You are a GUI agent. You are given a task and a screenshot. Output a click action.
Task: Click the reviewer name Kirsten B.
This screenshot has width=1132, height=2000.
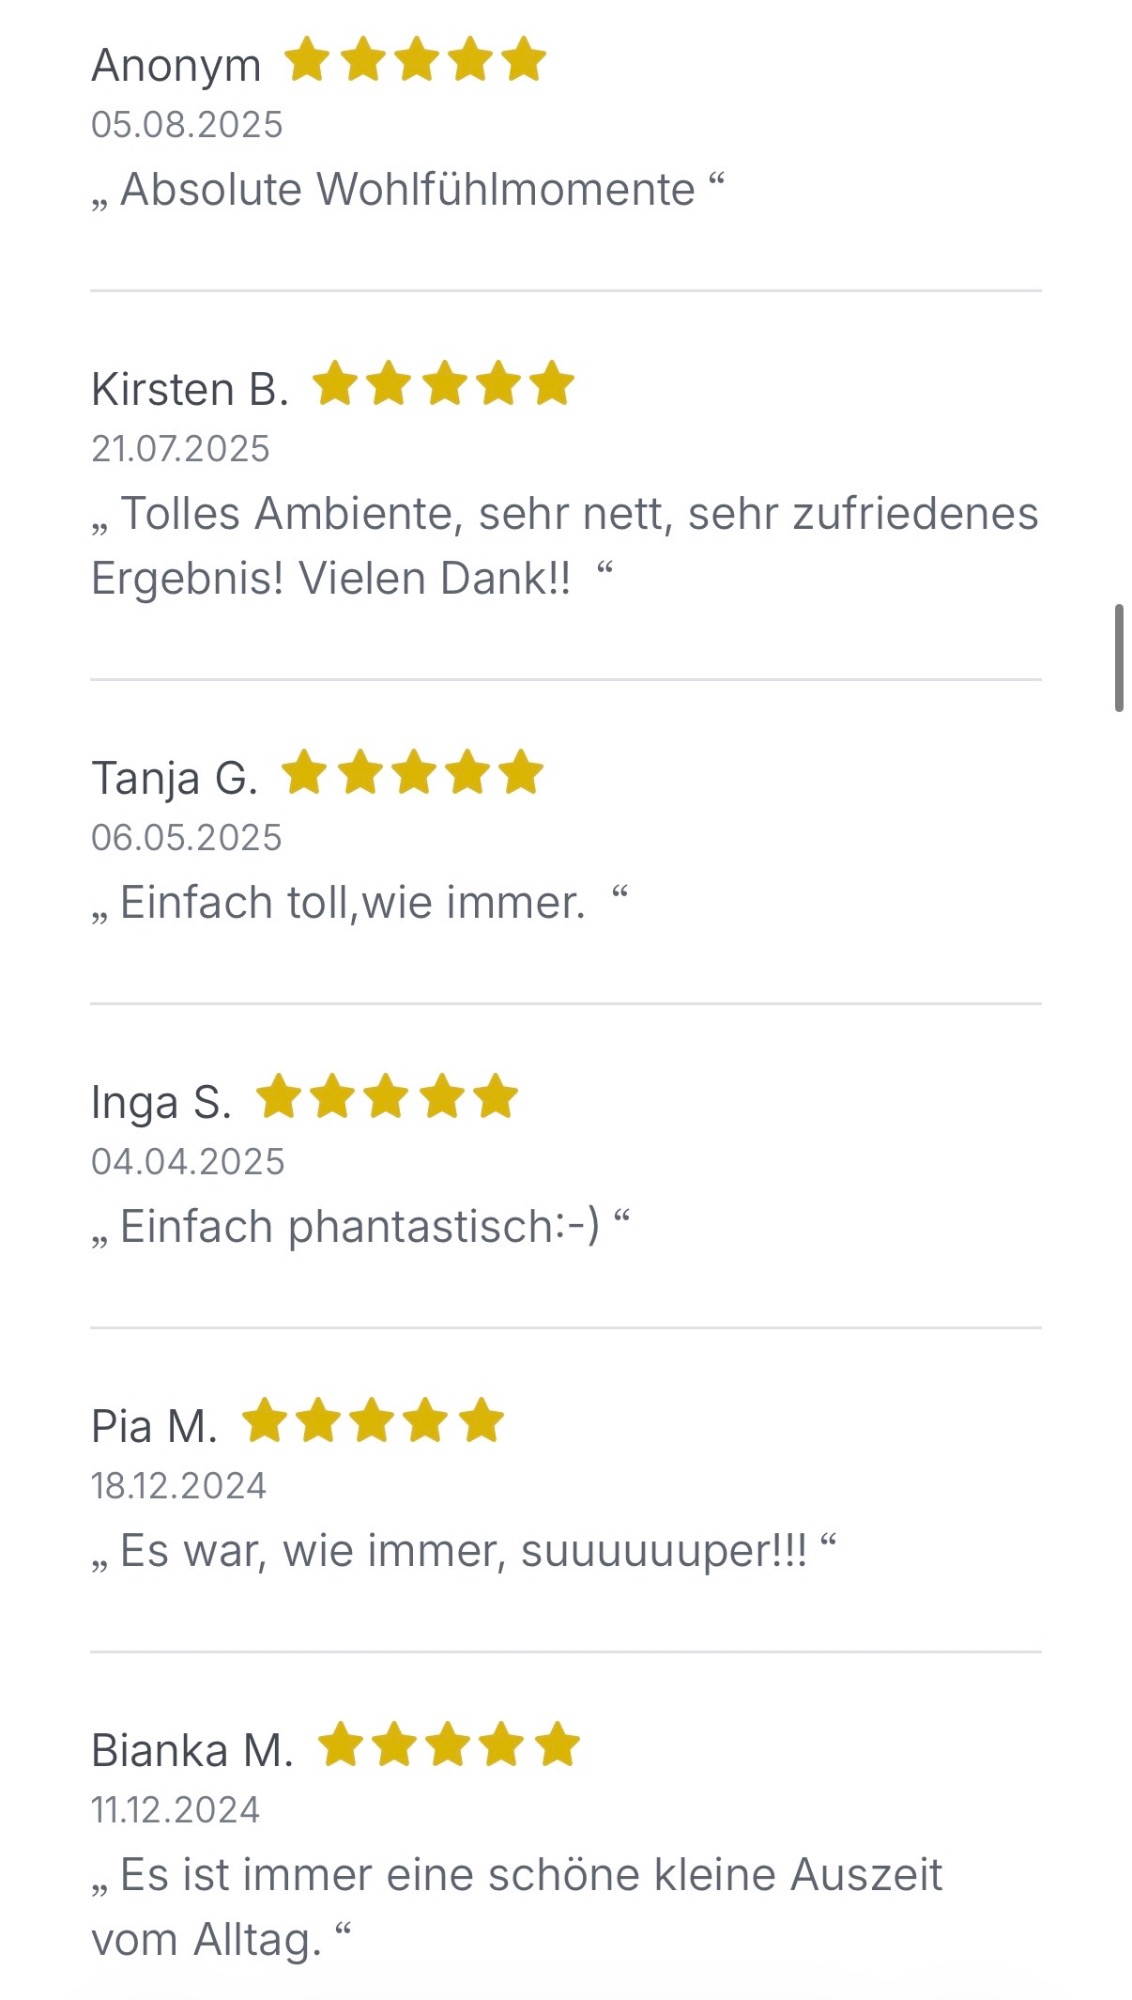pos(190,389)
